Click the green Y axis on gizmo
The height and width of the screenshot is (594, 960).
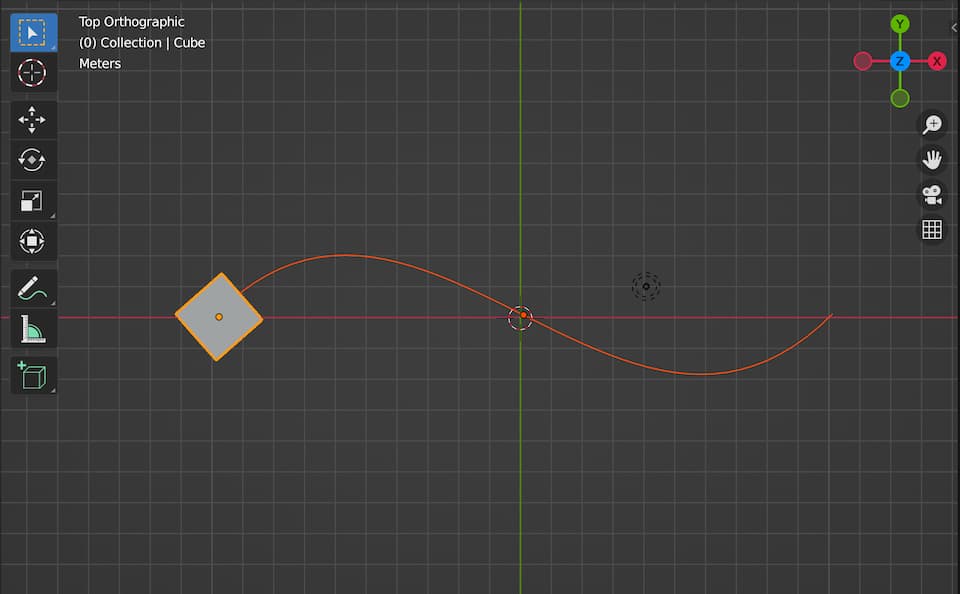[900, 24]
